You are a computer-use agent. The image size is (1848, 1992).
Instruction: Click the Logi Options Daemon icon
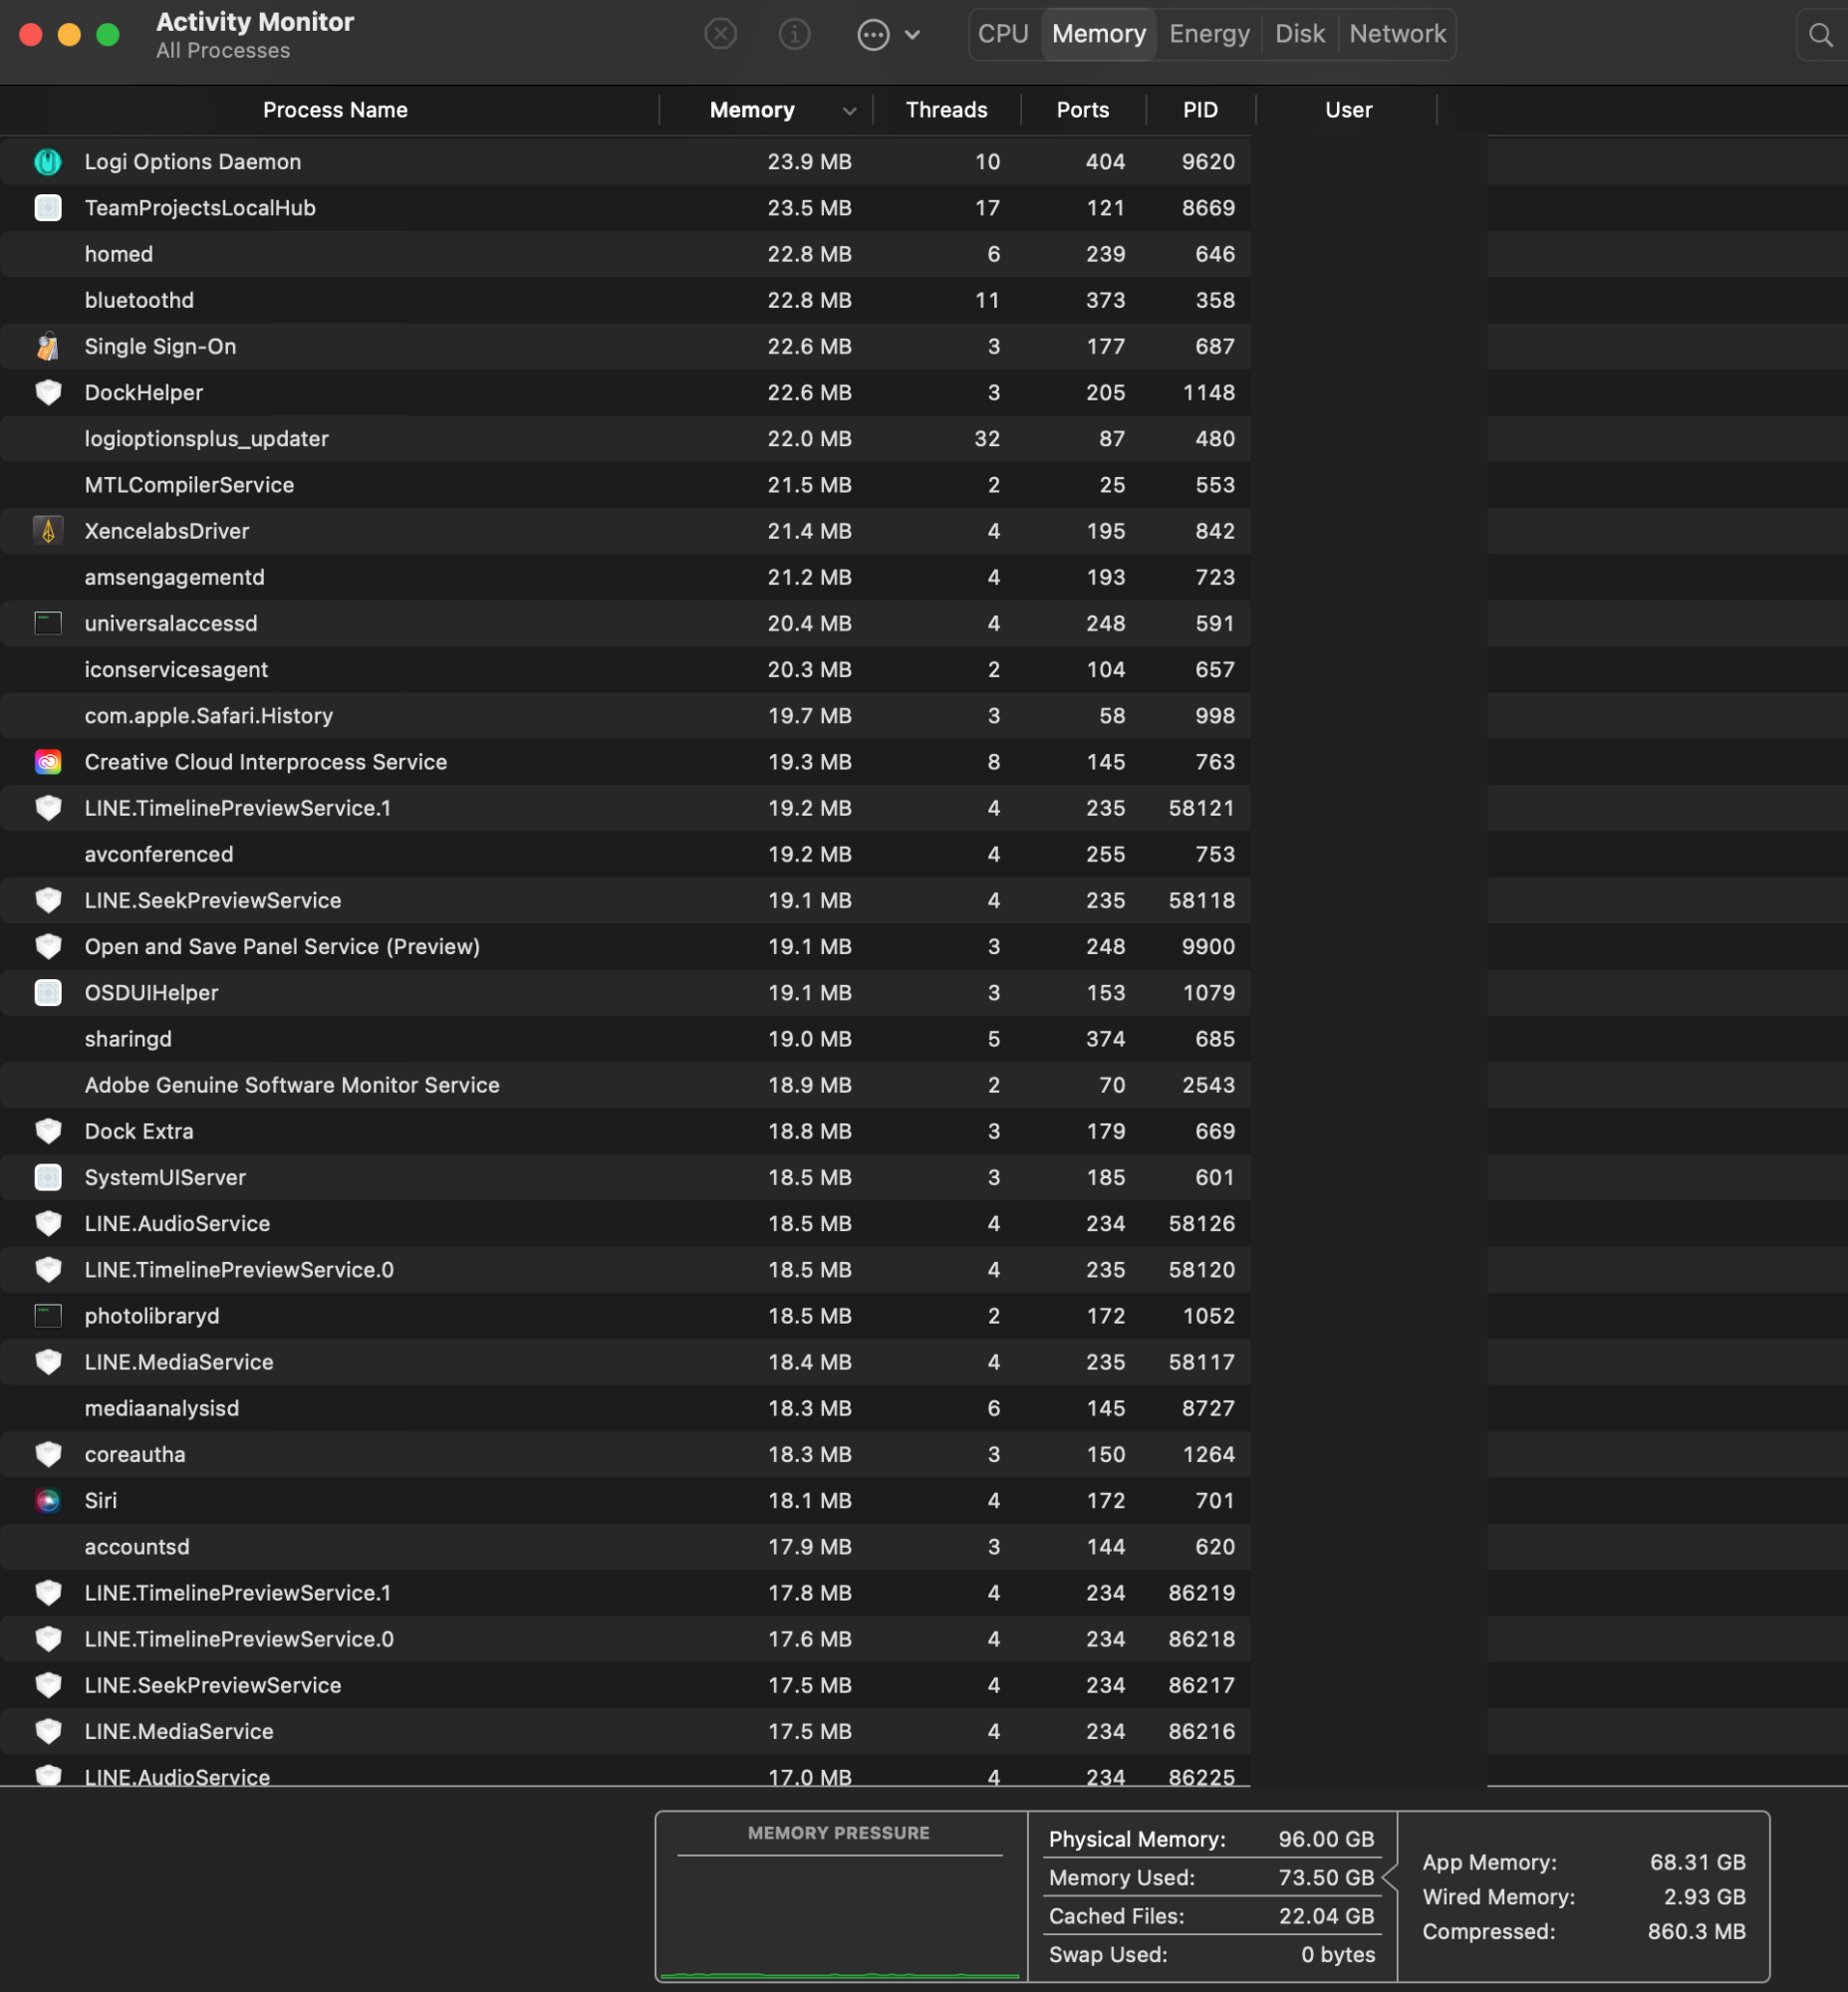point(48,161)
